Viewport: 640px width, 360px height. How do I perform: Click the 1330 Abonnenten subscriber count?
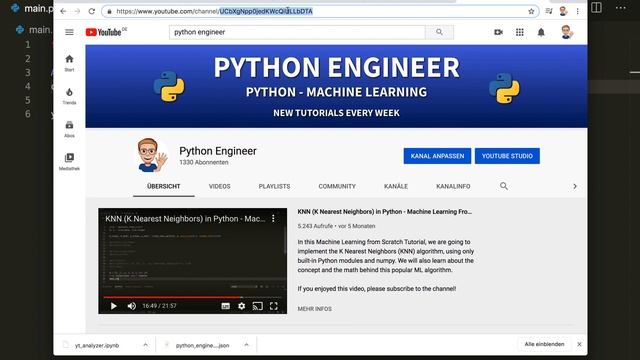pyautogui.click(x=204, y=162)
